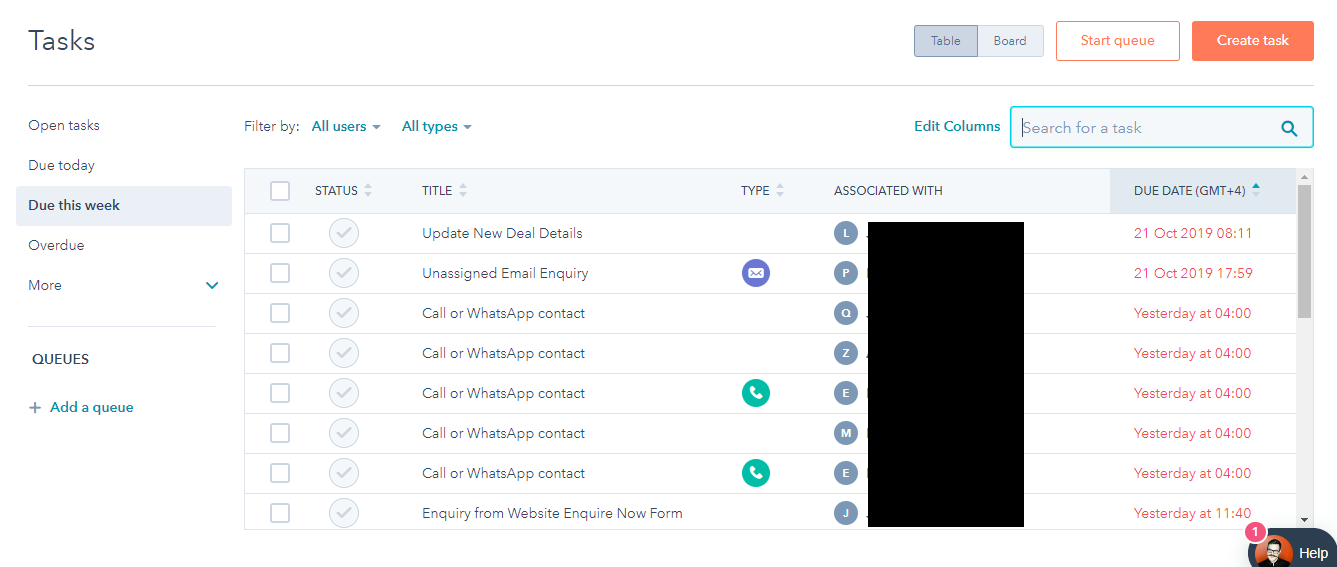Switch to Board view
Image resolution: width=1337 pixels, height=567 pixels.
(1010, 41)
